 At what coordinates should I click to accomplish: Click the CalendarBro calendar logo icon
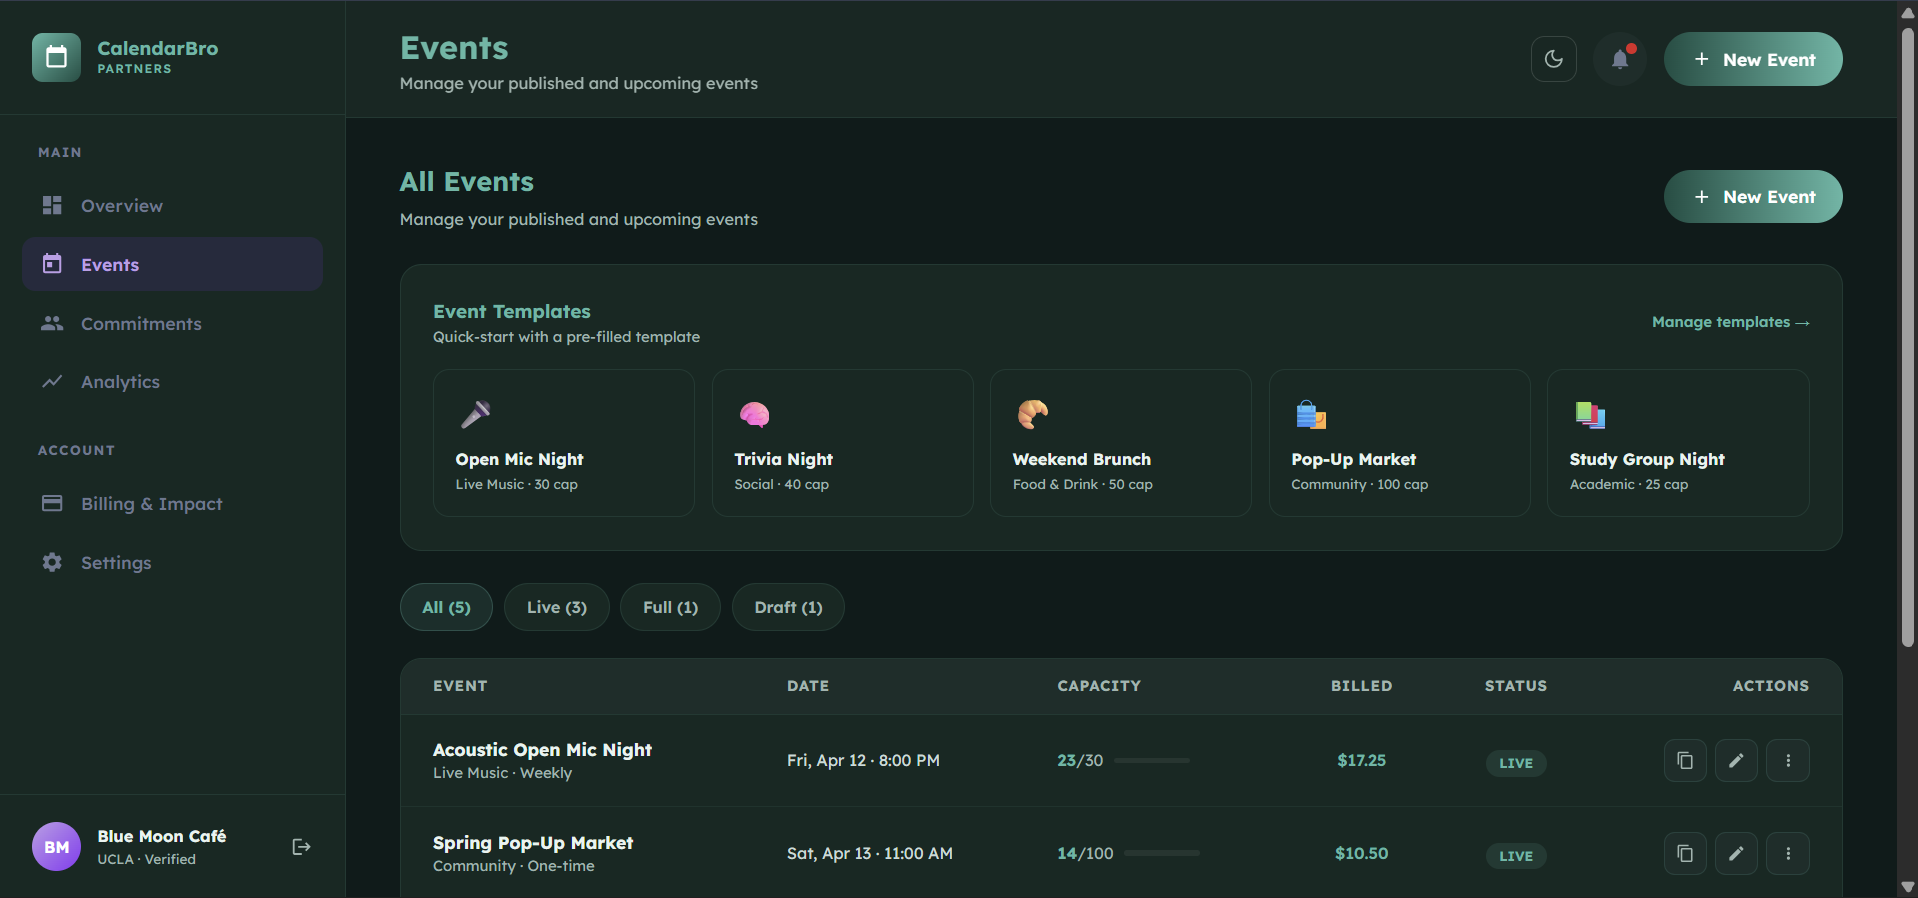(56, 57)
